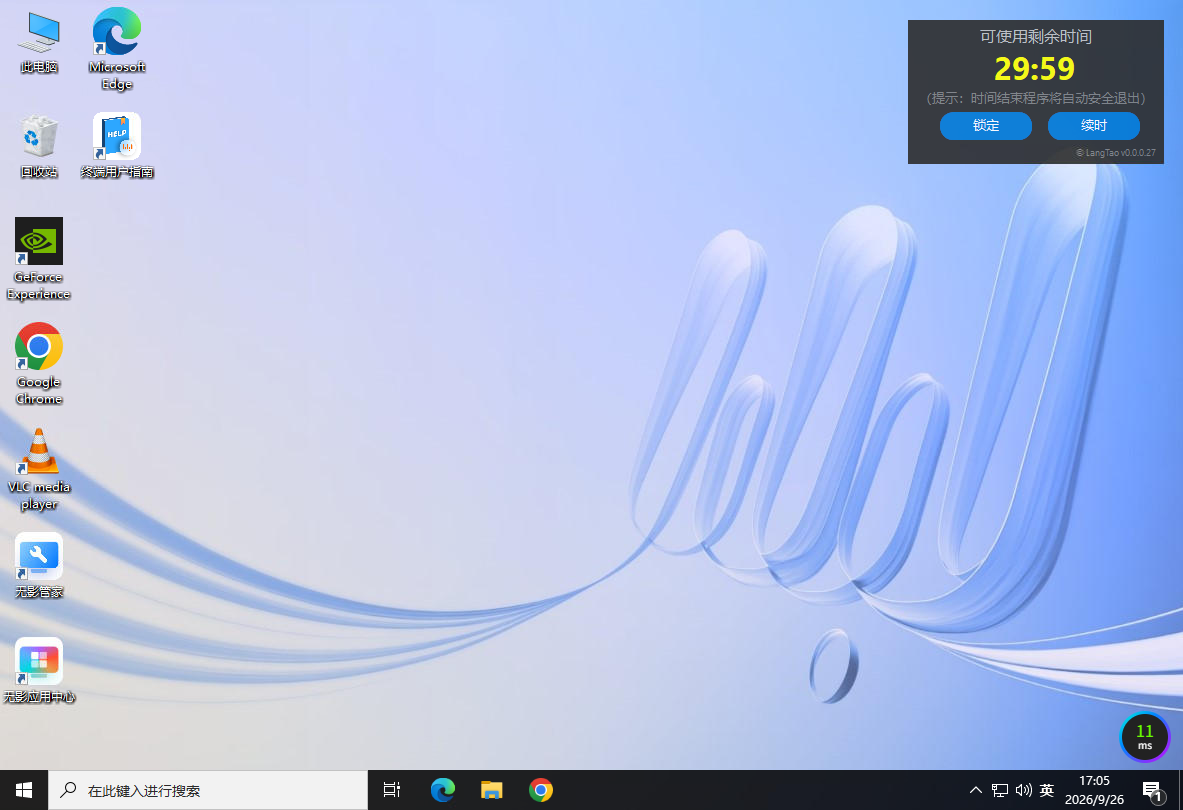Click the taskbar search box
This screenshot has height=810, width=1183.
point(208,790)
